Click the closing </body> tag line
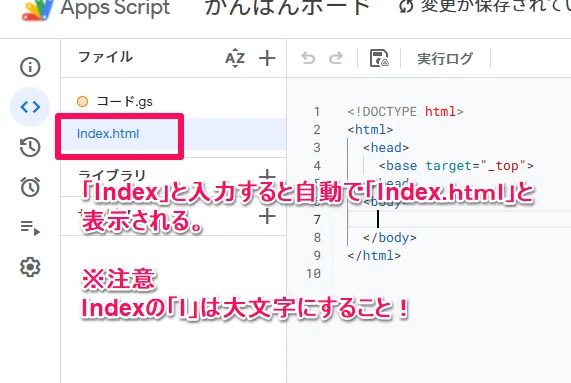Image resolution: width=571 pixels, height=383 pixels. click(389, 237)
